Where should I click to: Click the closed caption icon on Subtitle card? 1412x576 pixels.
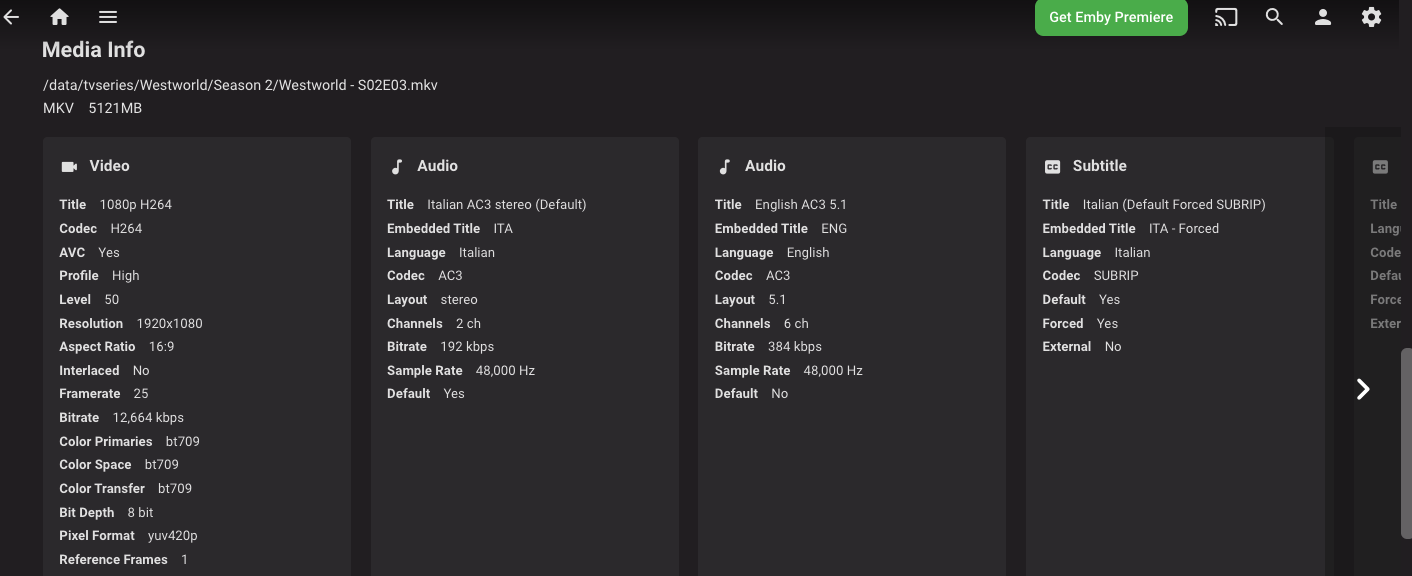coord(1052,167)
